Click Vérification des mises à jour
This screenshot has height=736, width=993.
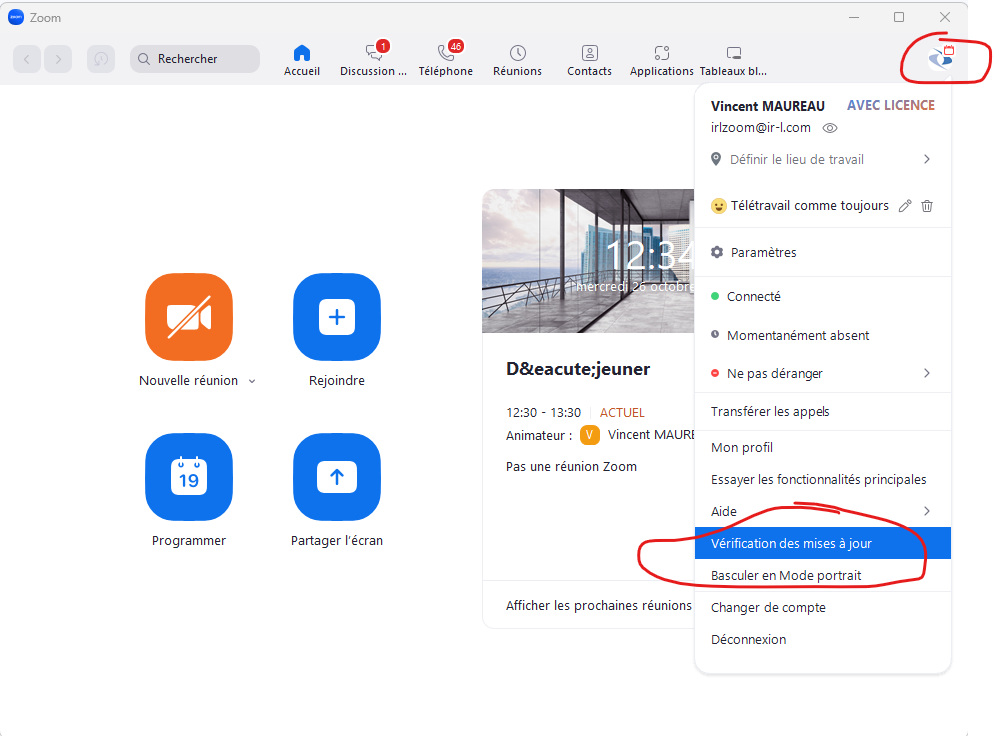pyautogui.click(x=823, y=543)
